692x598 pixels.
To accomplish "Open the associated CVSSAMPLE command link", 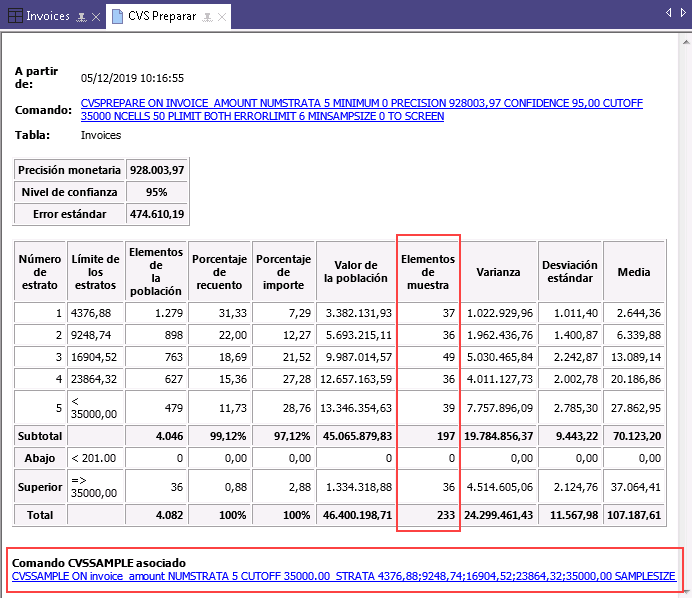I will pos(343,576).
